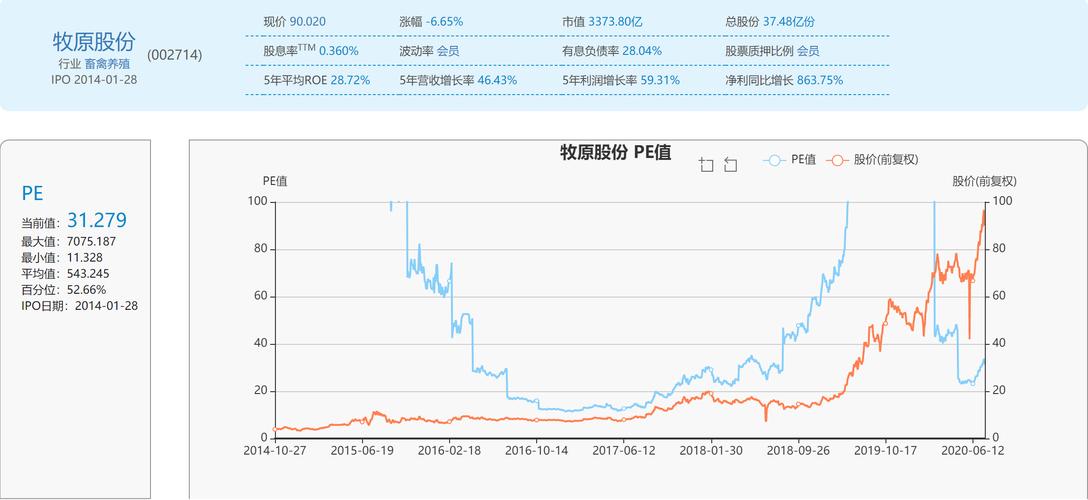
Task: Open the 畜禽养殖 industry link
Action: point(107,63)
